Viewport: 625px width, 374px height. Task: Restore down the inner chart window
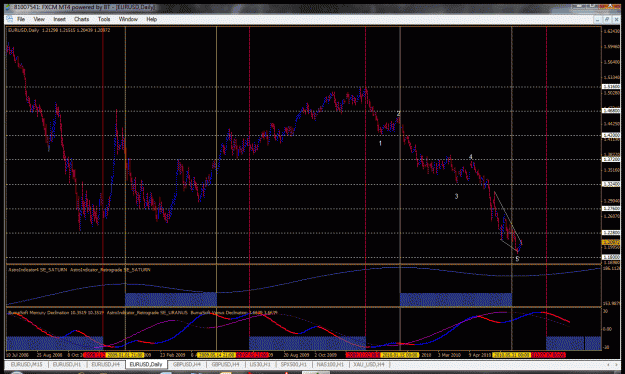(607, 19)
